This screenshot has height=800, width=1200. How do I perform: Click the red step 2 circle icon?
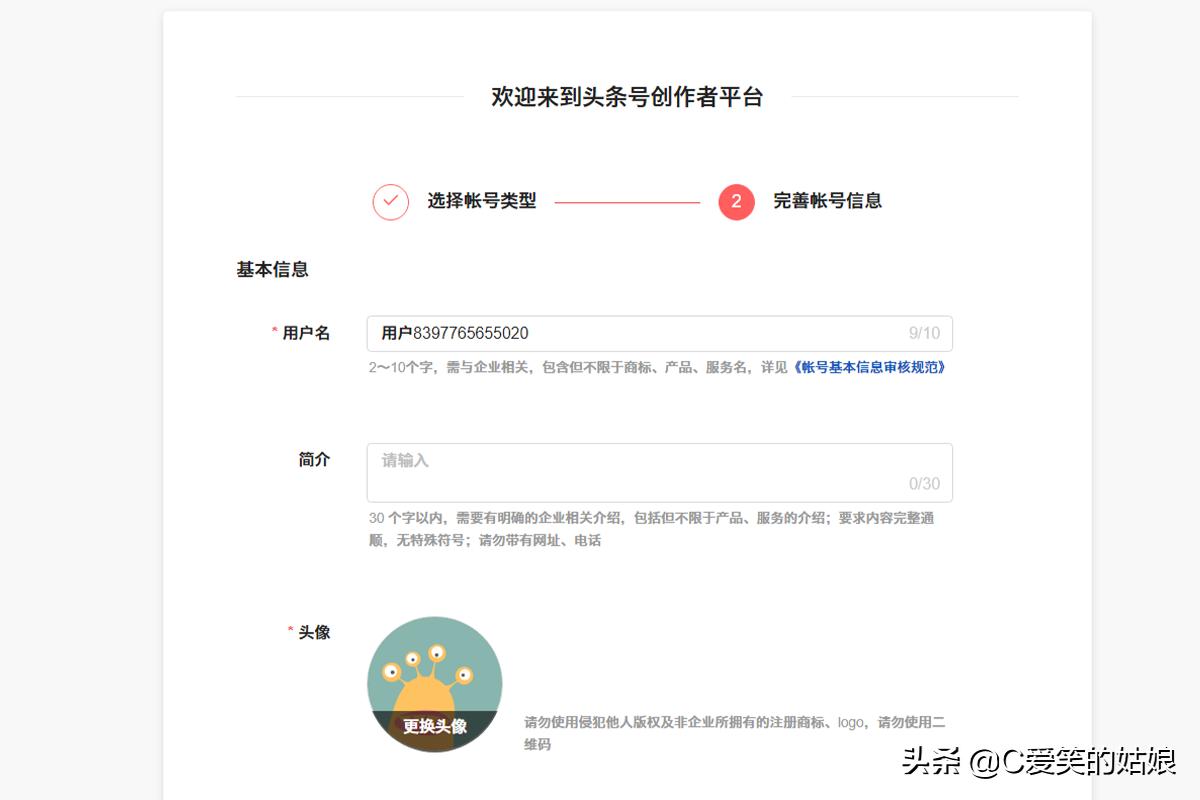[735, 201]
